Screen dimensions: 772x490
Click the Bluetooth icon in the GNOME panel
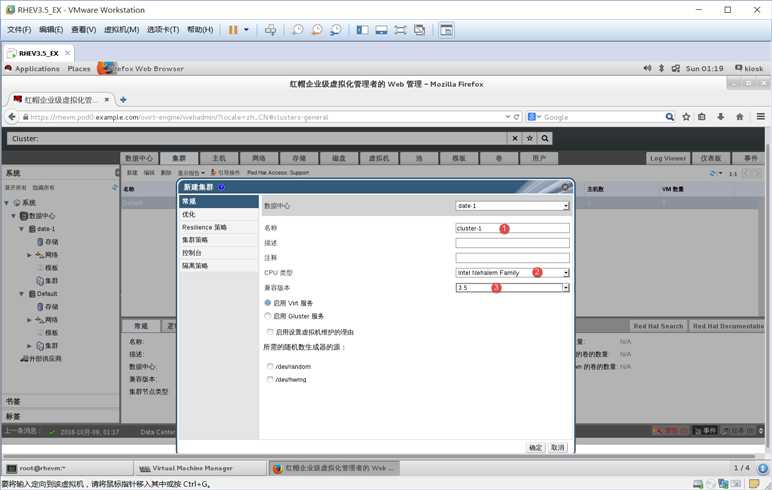point(661,68)
